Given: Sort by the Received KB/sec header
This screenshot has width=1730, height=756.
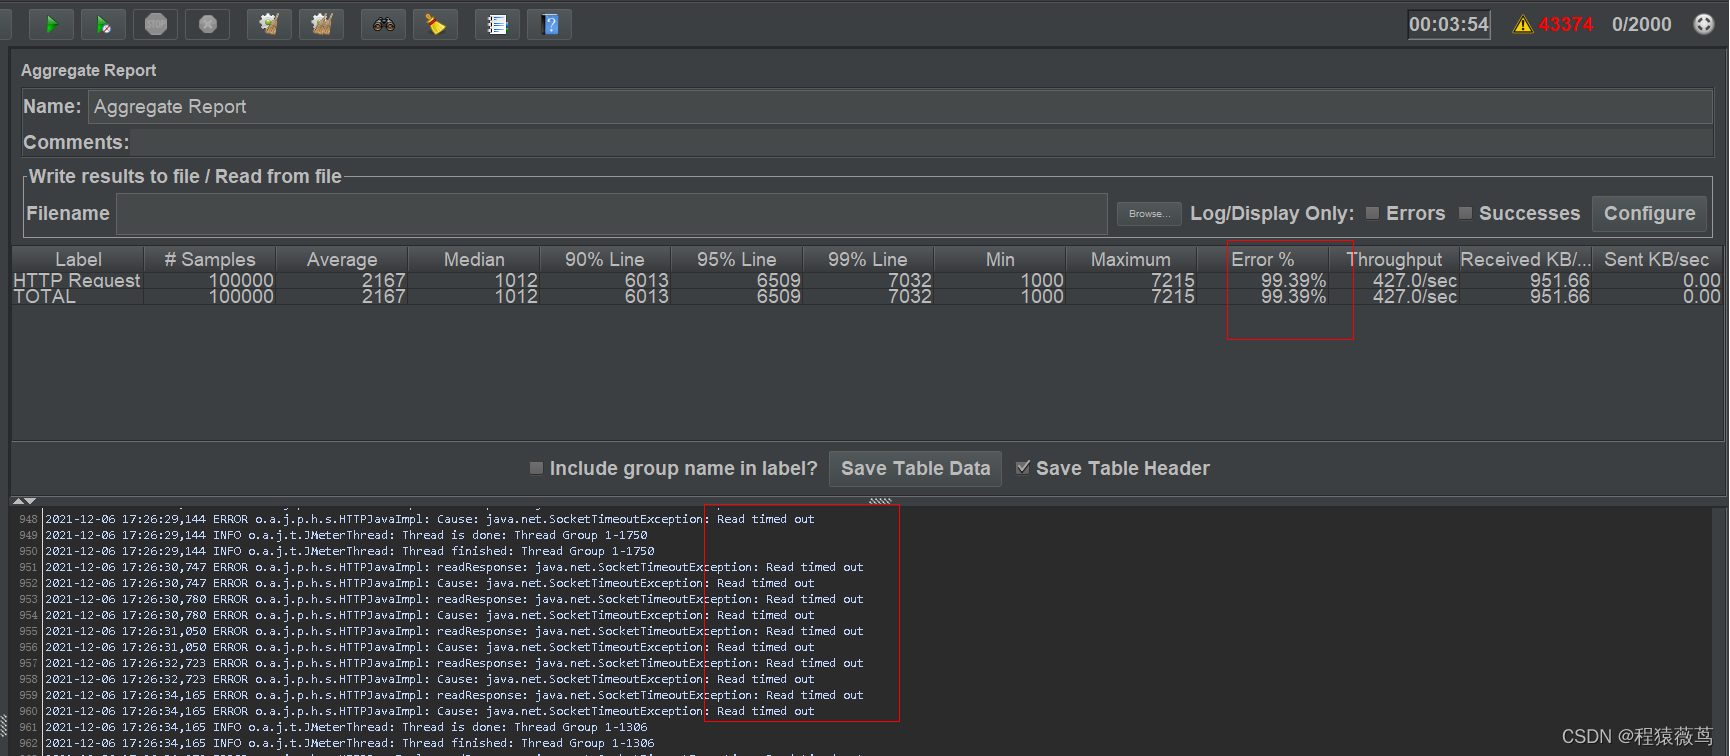Looking at the screenshot, I should (1525, 259).
